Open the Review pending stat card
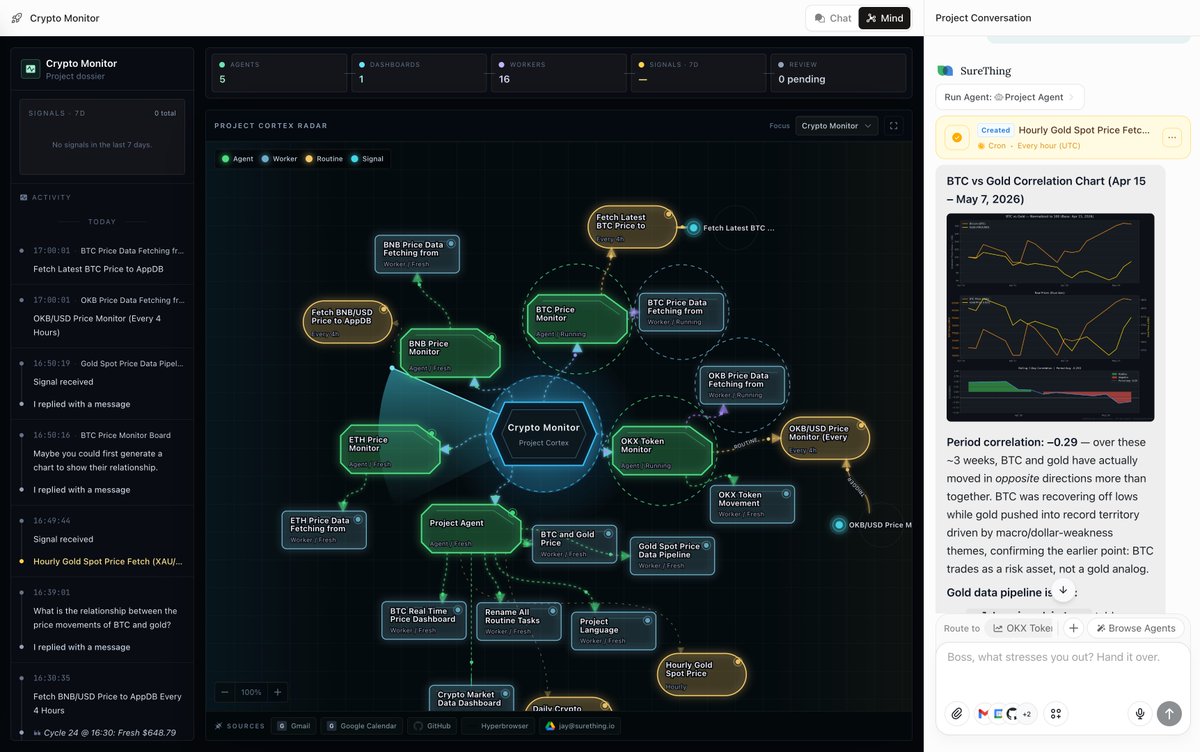 [836, 72]
